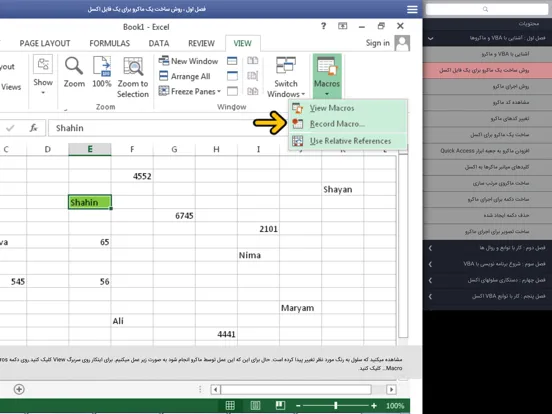This screenshot has height=414, width=552.
Task: Select the VIEW ribbon tab
Action: pos(243,43)
